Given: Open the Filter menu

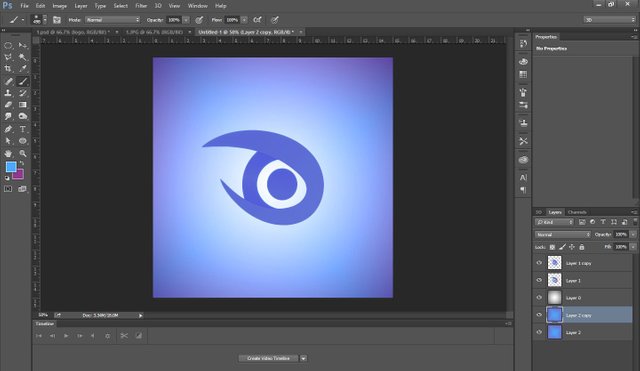Looking at the screenshot, I should click(141, 6).
